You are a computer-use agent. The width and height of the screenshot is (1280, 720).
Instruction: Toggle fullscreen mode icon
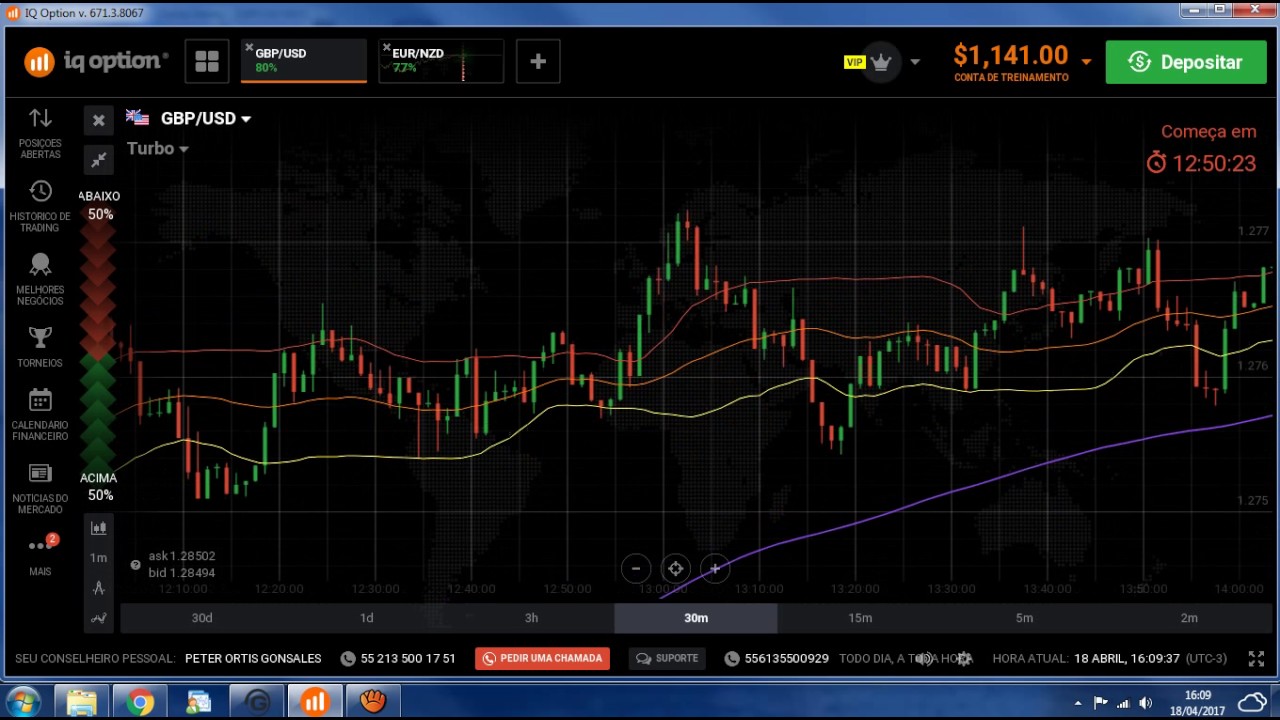[x=1257, y=659]
